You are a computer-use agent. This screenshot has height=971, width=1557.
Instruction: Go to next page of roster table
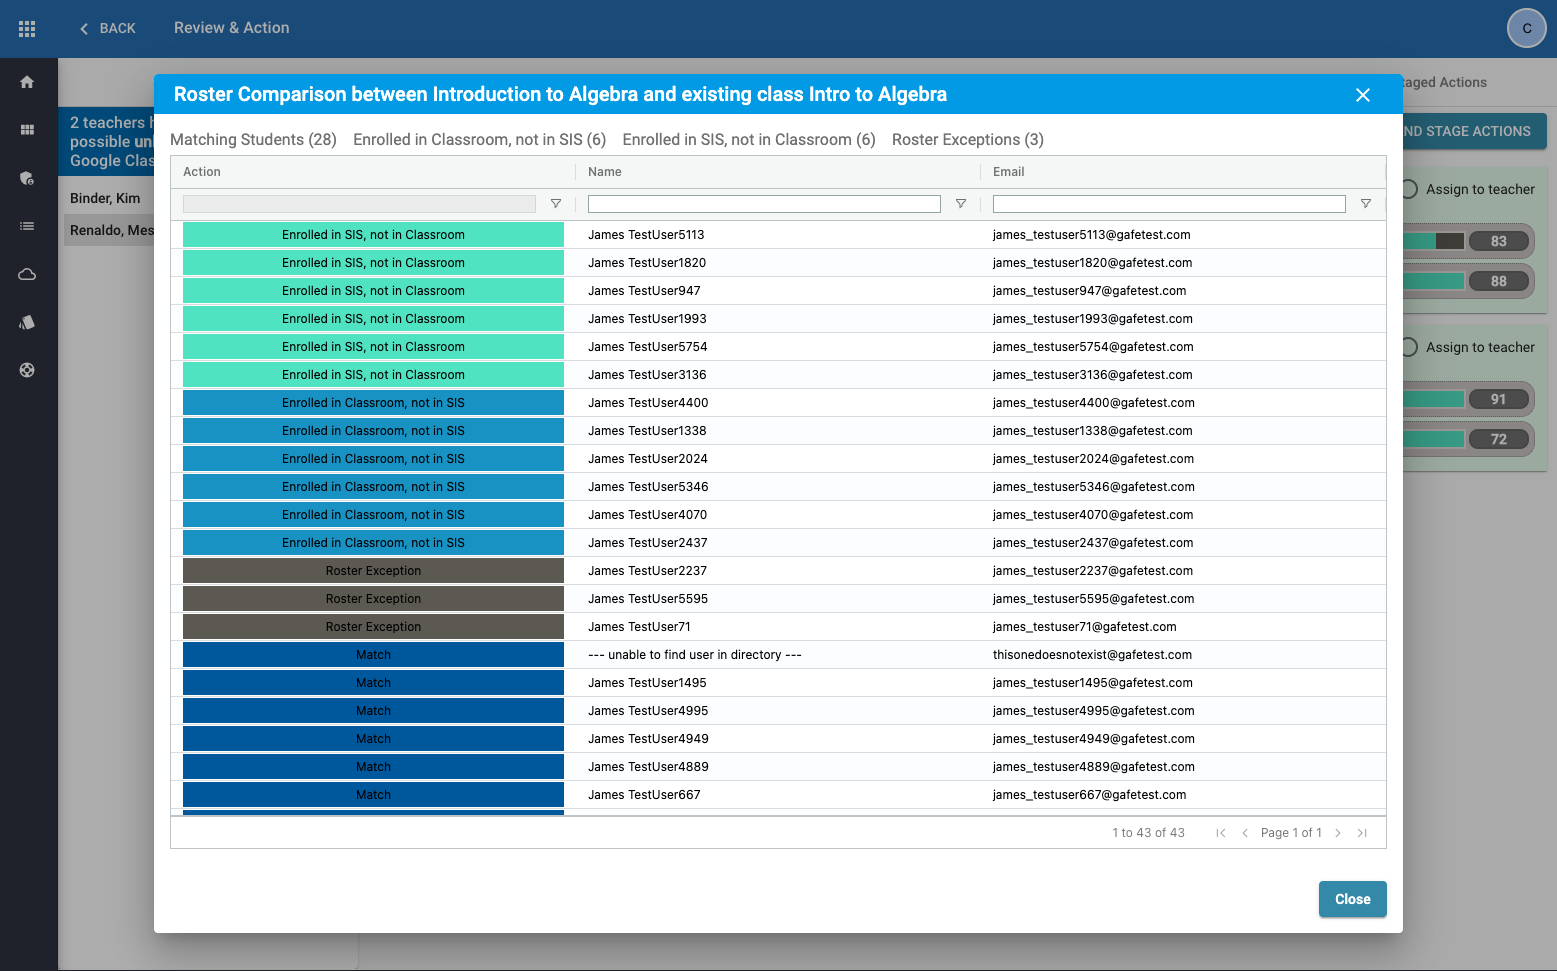click(1338, 833)
